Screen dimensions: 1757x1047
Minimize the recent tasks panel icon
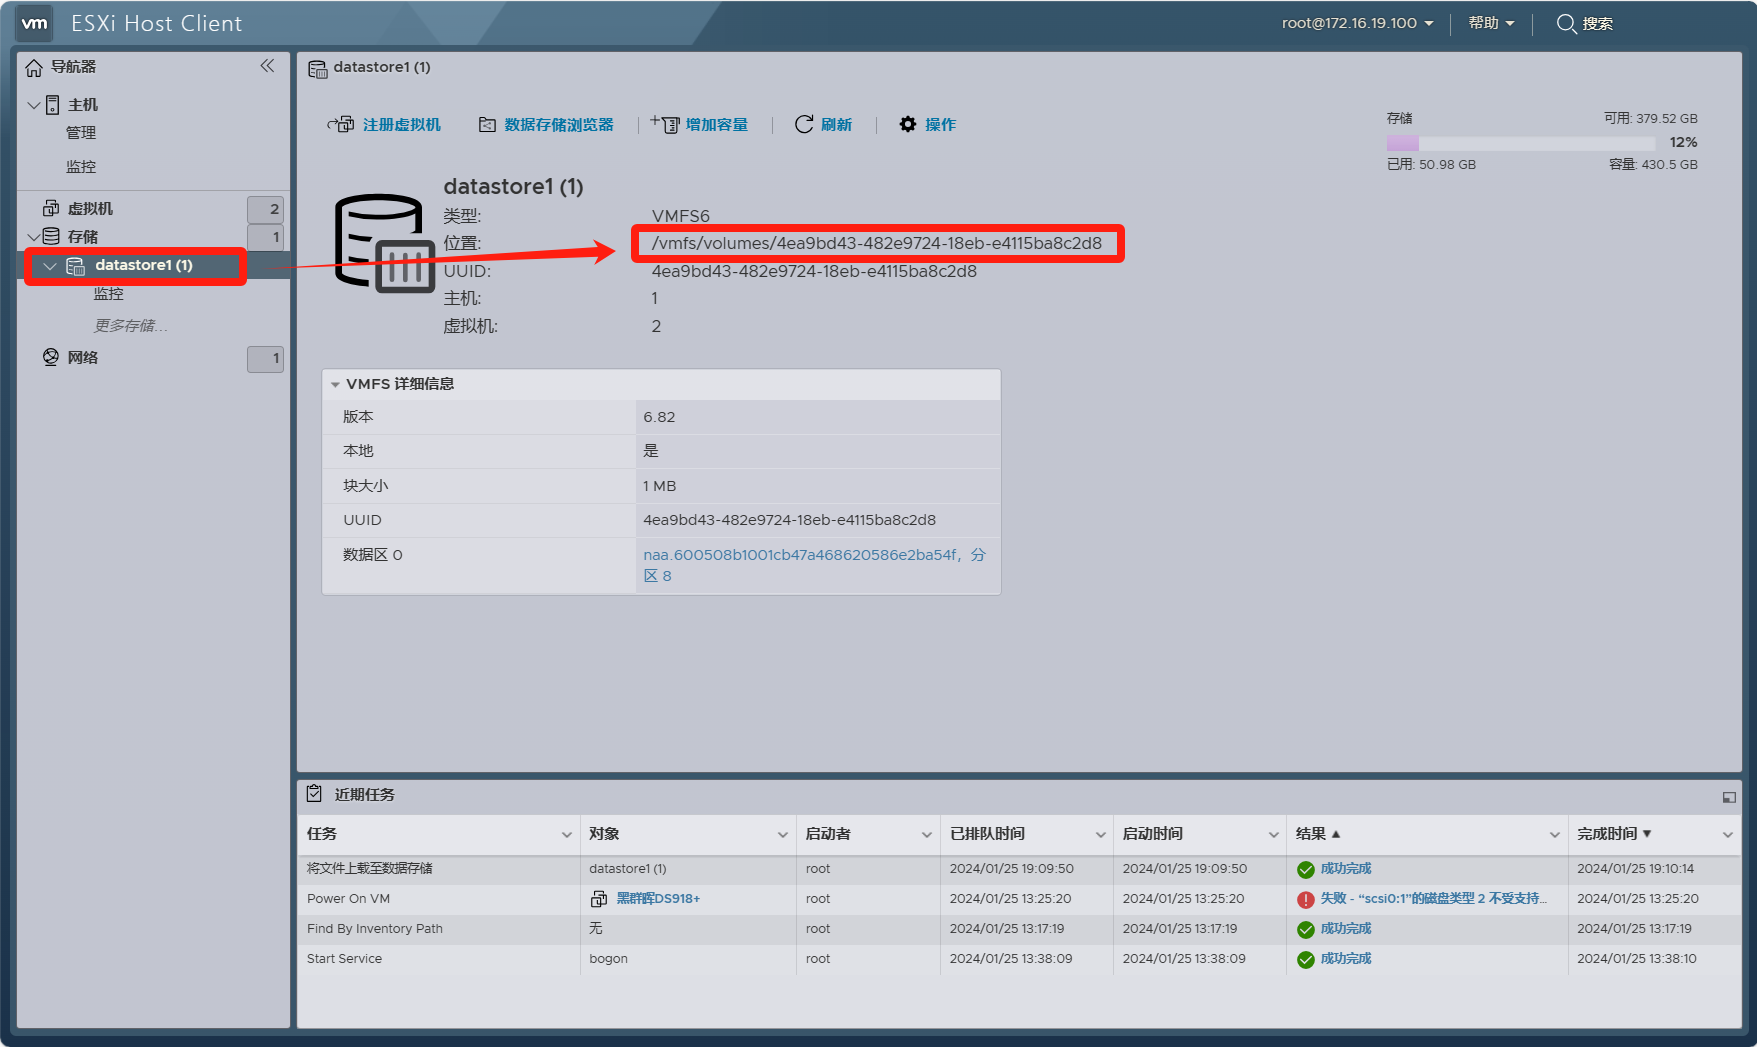point(1728,797)
